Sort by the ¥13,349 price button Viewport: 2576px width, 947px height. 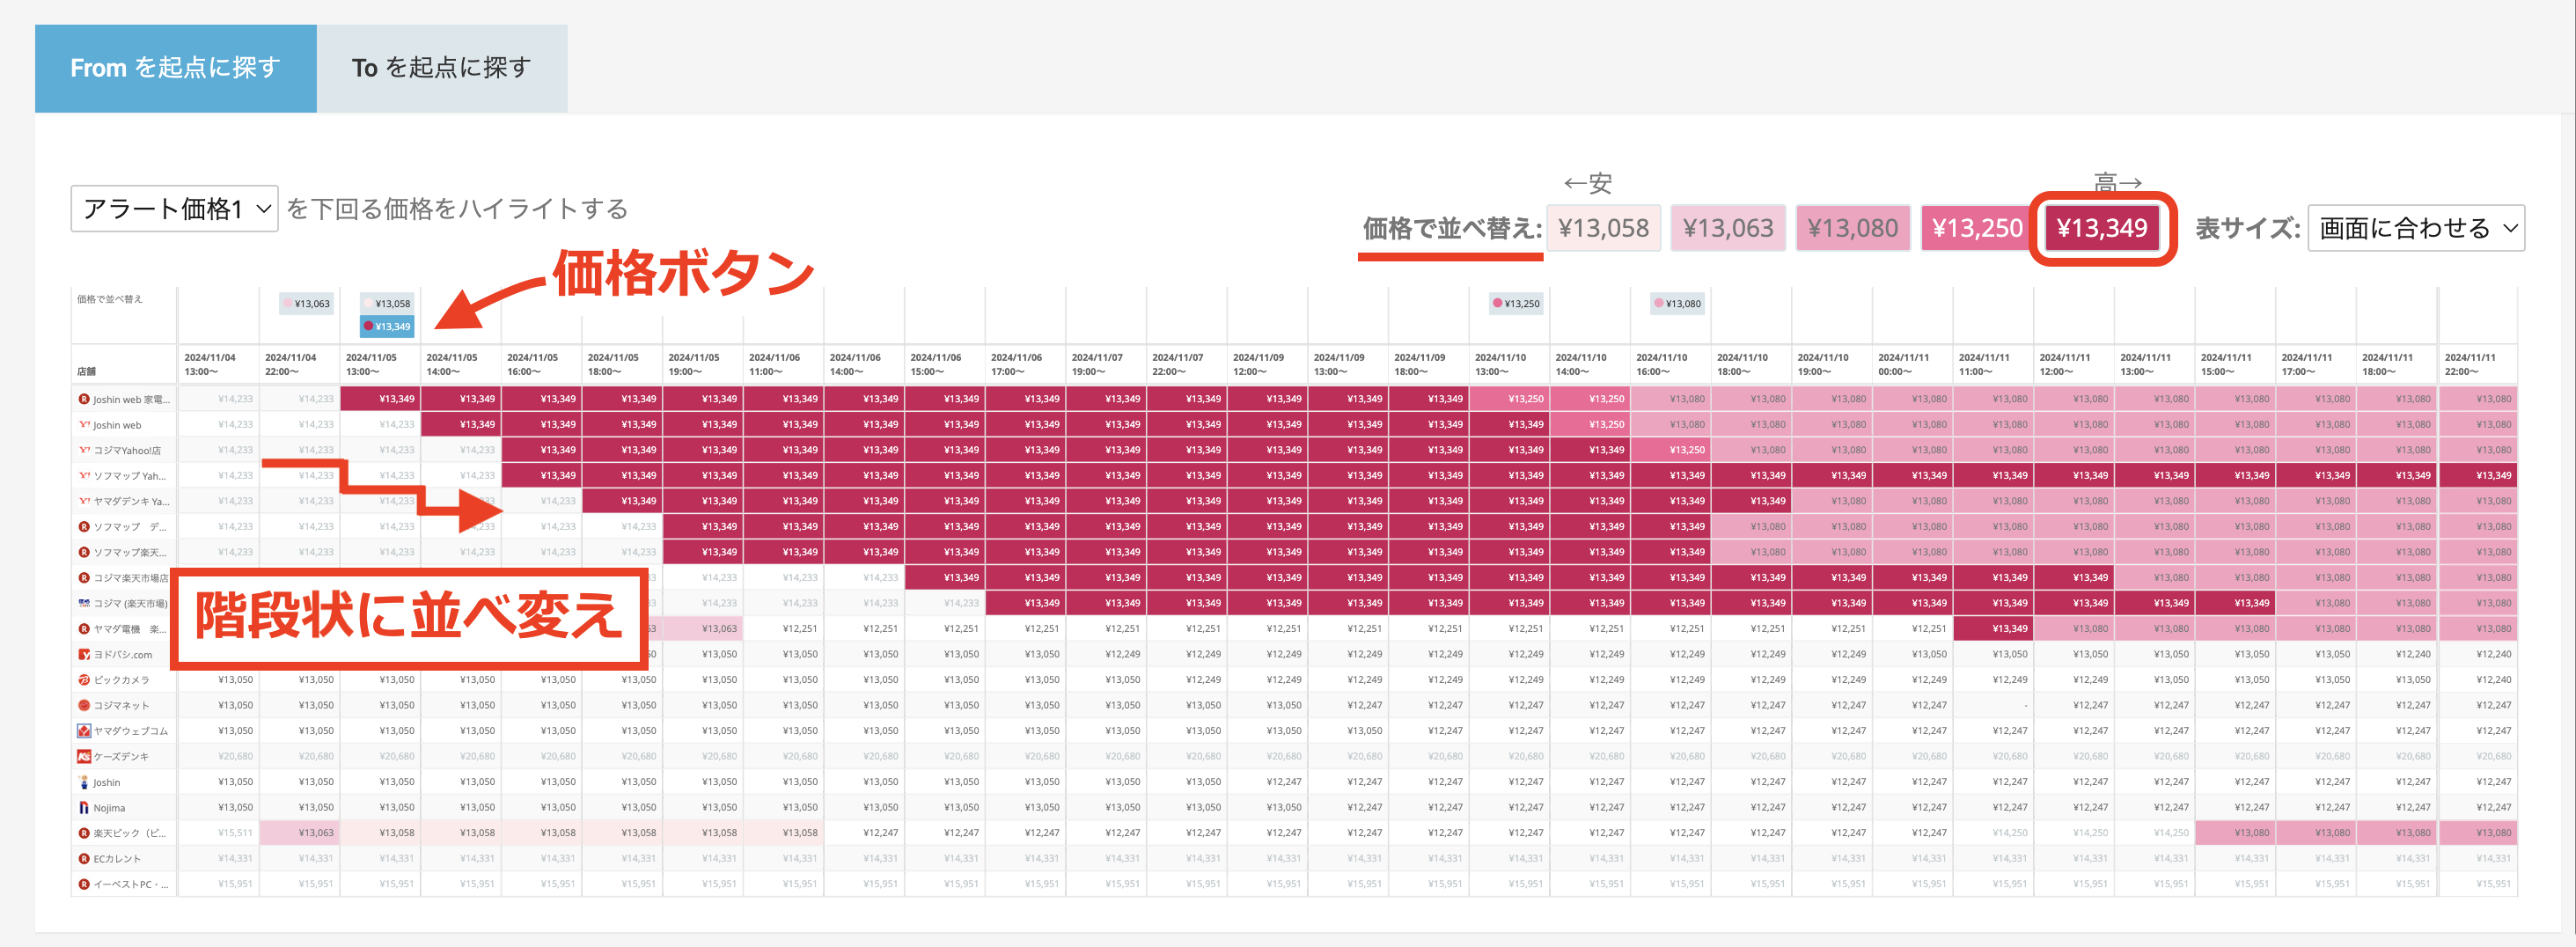[x=2101, y=229]
